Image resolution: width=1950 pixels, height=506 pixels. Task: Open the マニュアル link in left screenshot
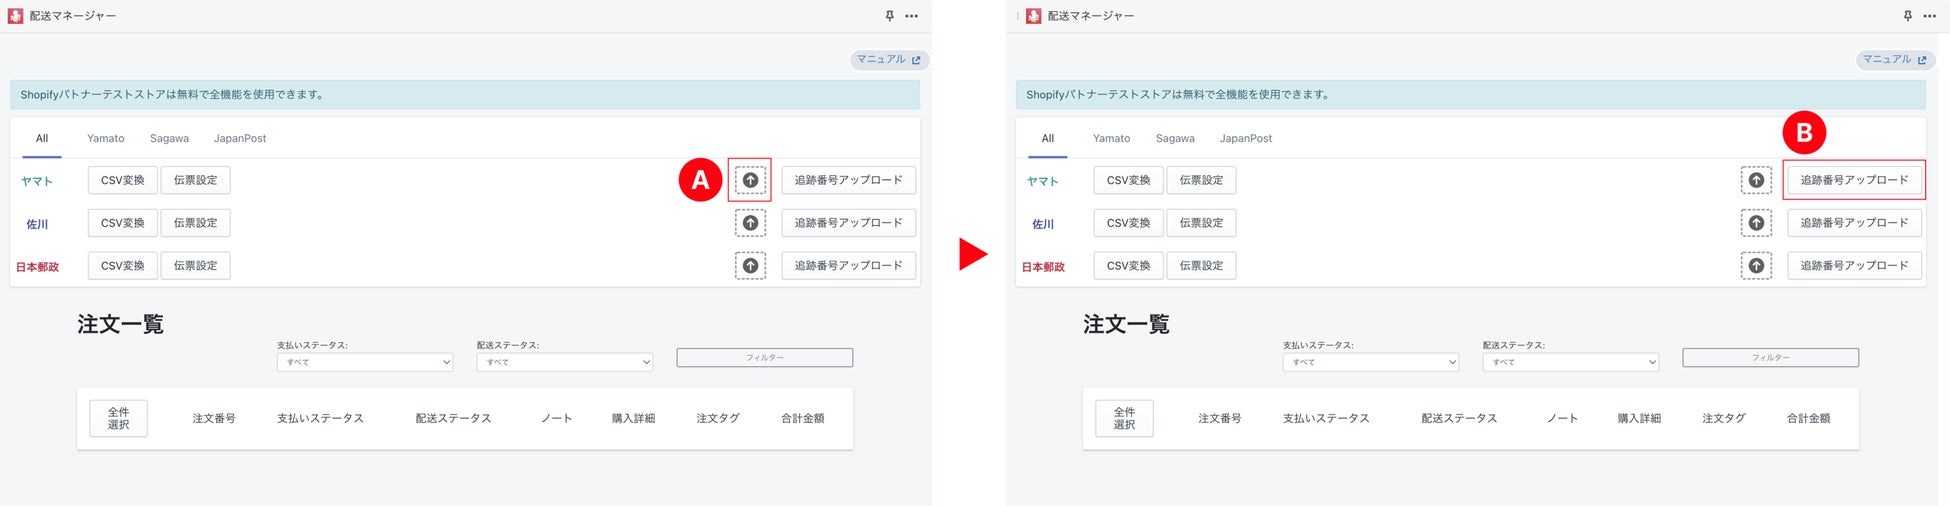[x=889, y=60]
